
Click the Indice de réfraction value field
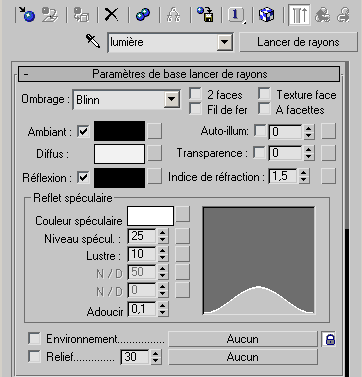pos(283,176)
